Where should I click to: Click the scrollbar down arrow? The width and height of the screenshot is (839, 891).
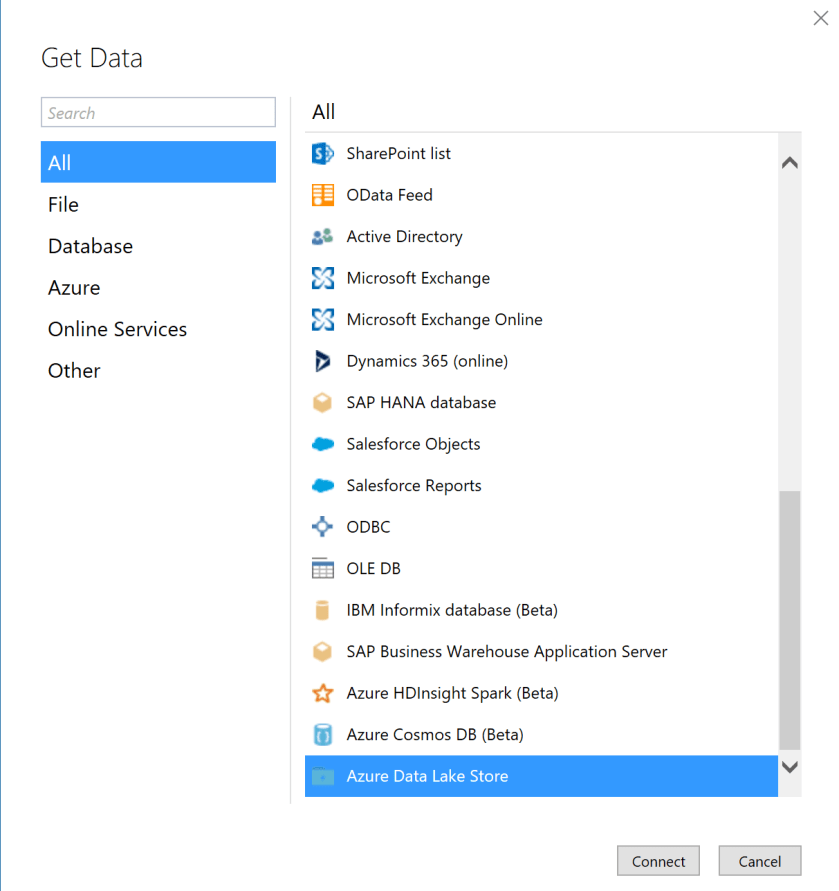(790, 766)
